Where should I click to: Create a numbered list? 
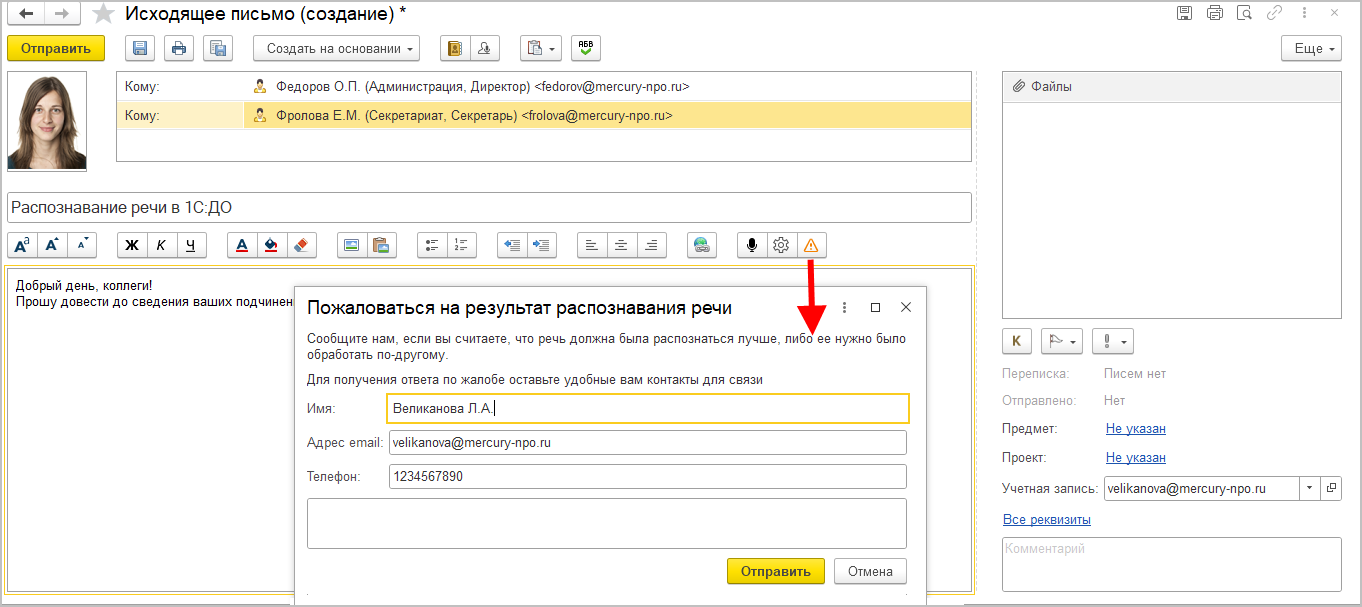coord(462,245)
